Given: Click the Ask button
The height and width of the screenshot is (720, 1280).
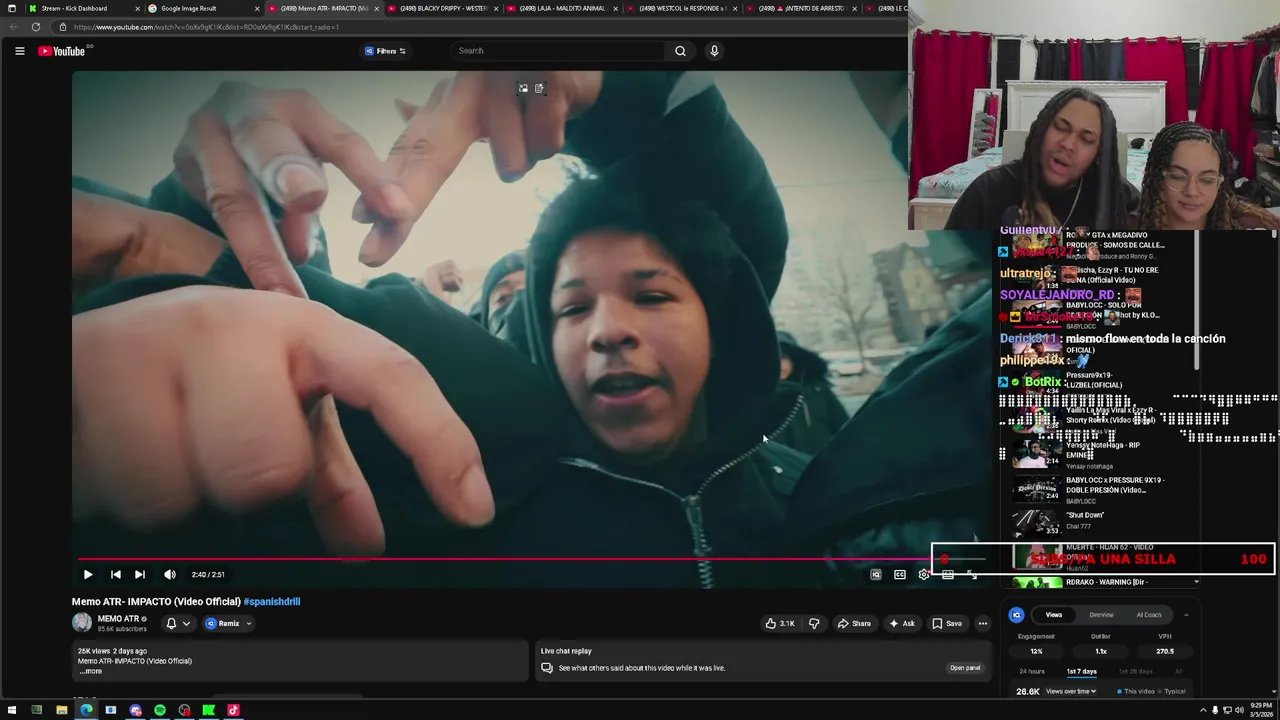Looking at the screenshot, I should (902, 623).
